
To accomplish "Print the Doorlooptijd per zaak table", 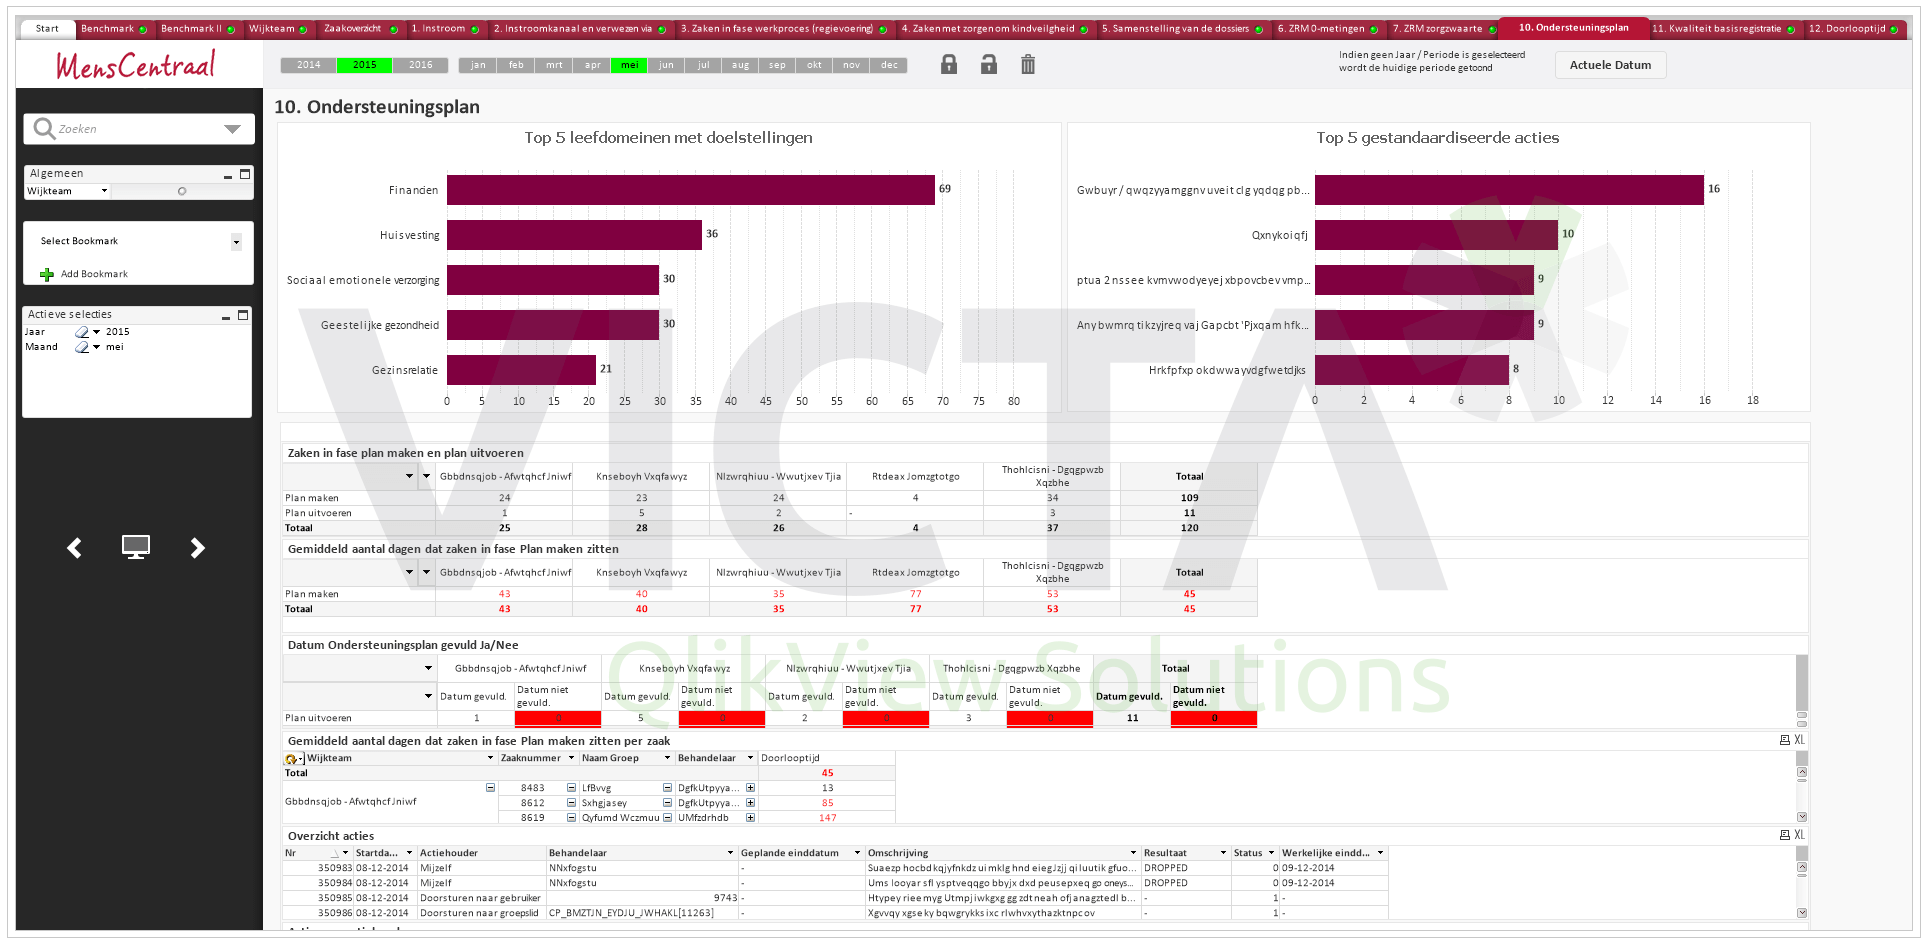I will click(x=1785, y=740).
